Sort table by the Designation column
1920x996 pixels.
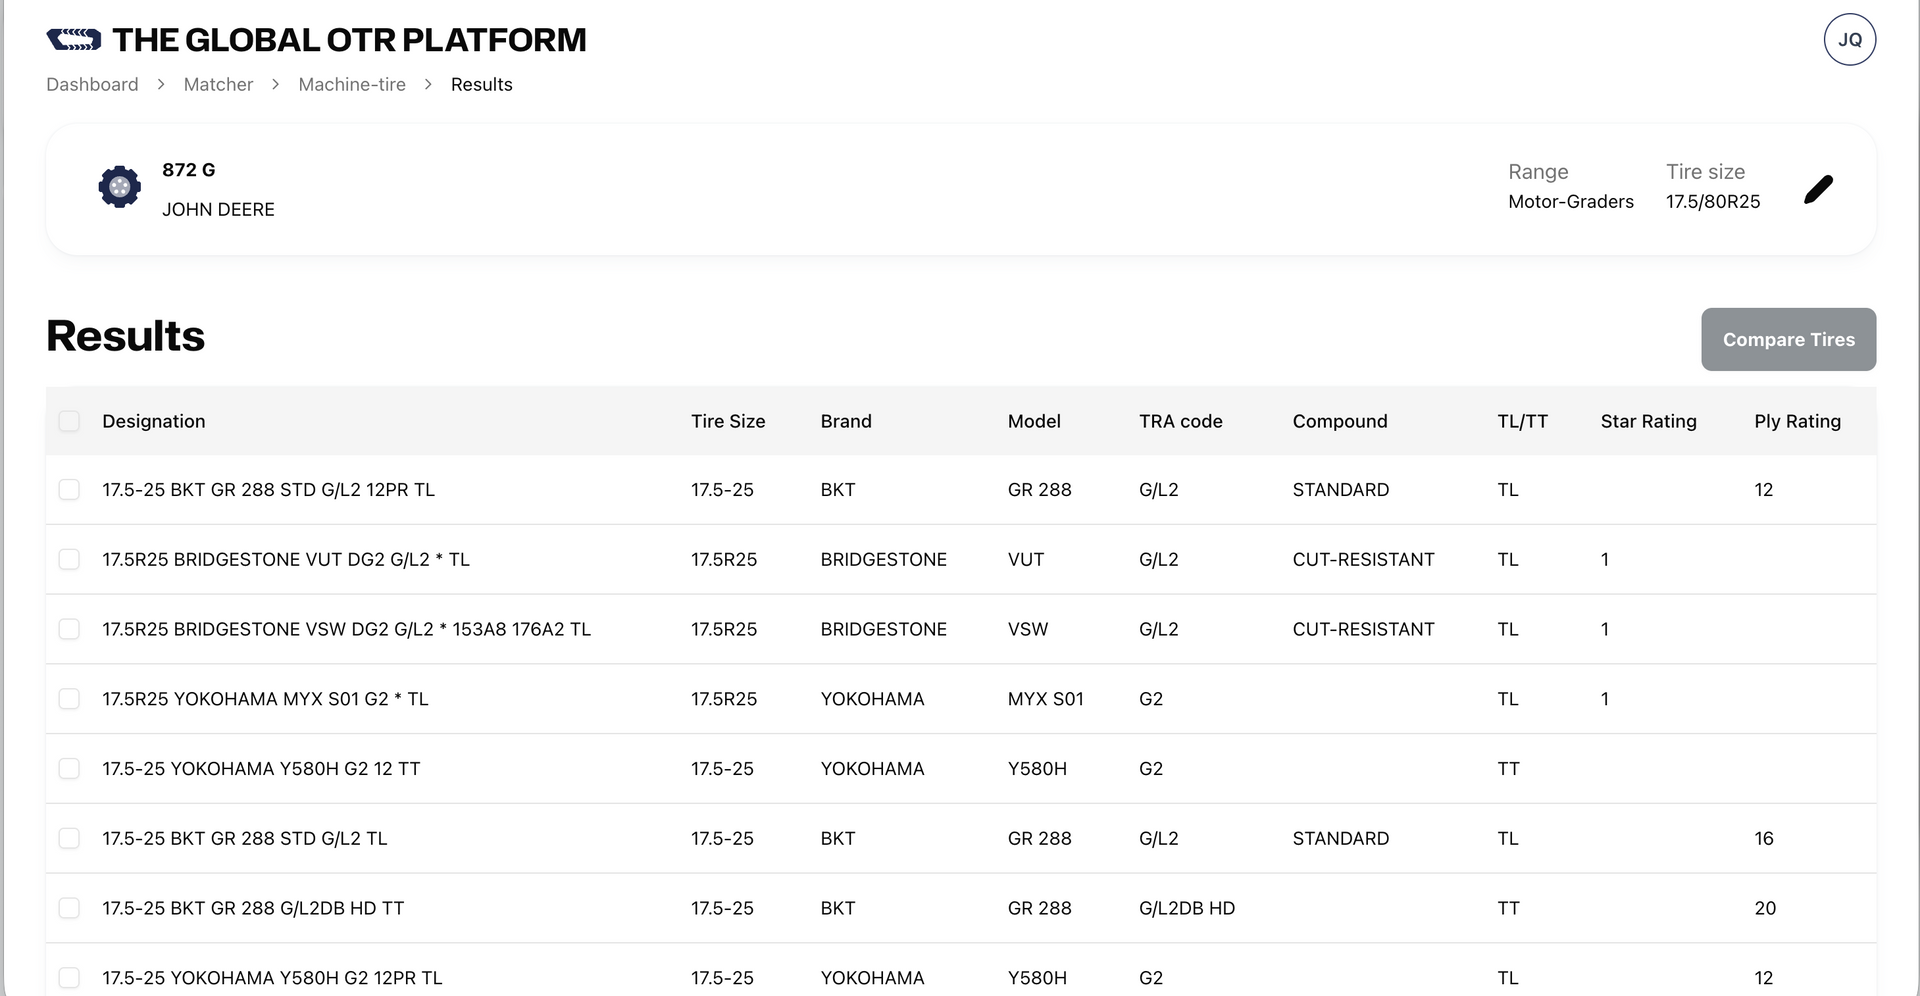point(153,421)
